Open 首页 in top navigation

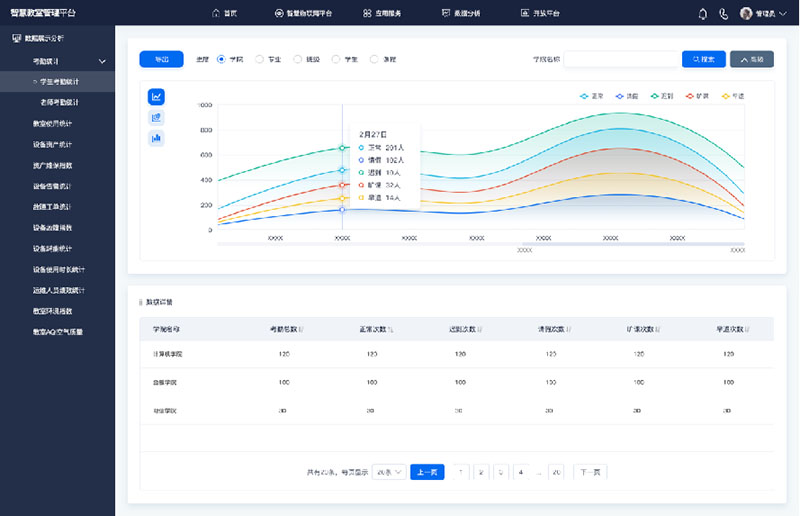pyautogui.click(x=225, y=13)
